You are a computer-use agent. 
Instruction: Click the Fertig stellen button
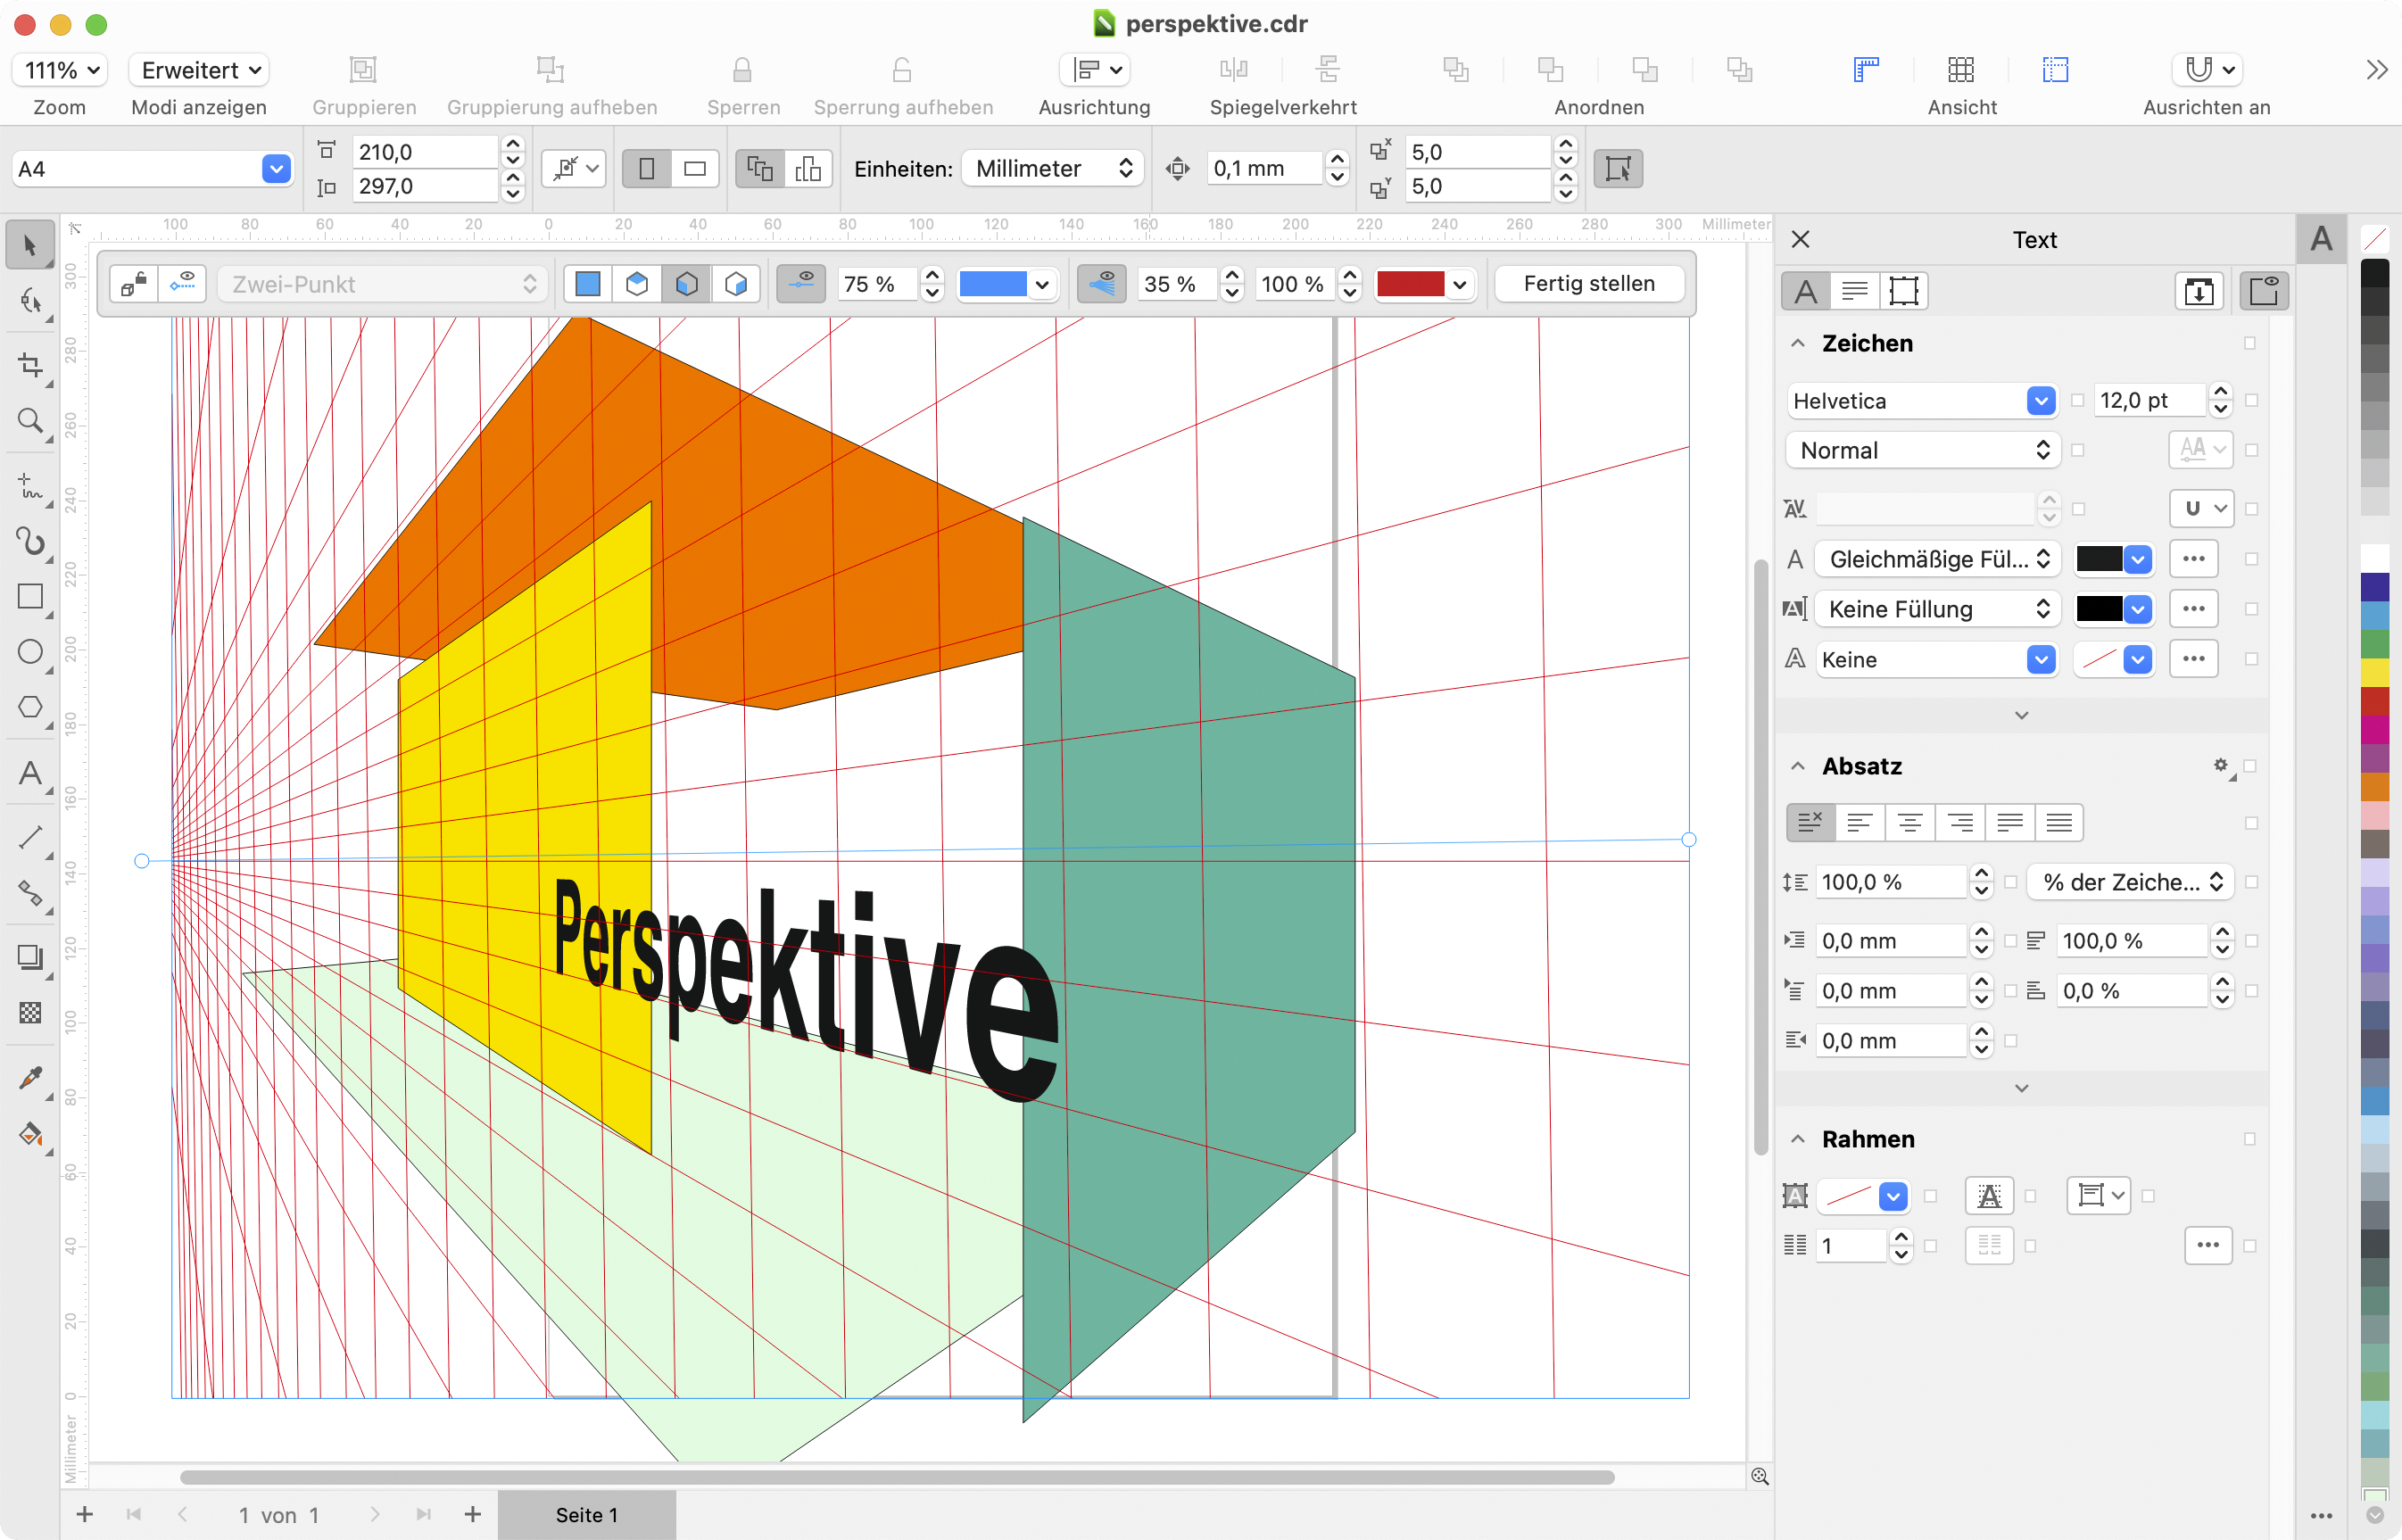click(x=1588, y=284)
